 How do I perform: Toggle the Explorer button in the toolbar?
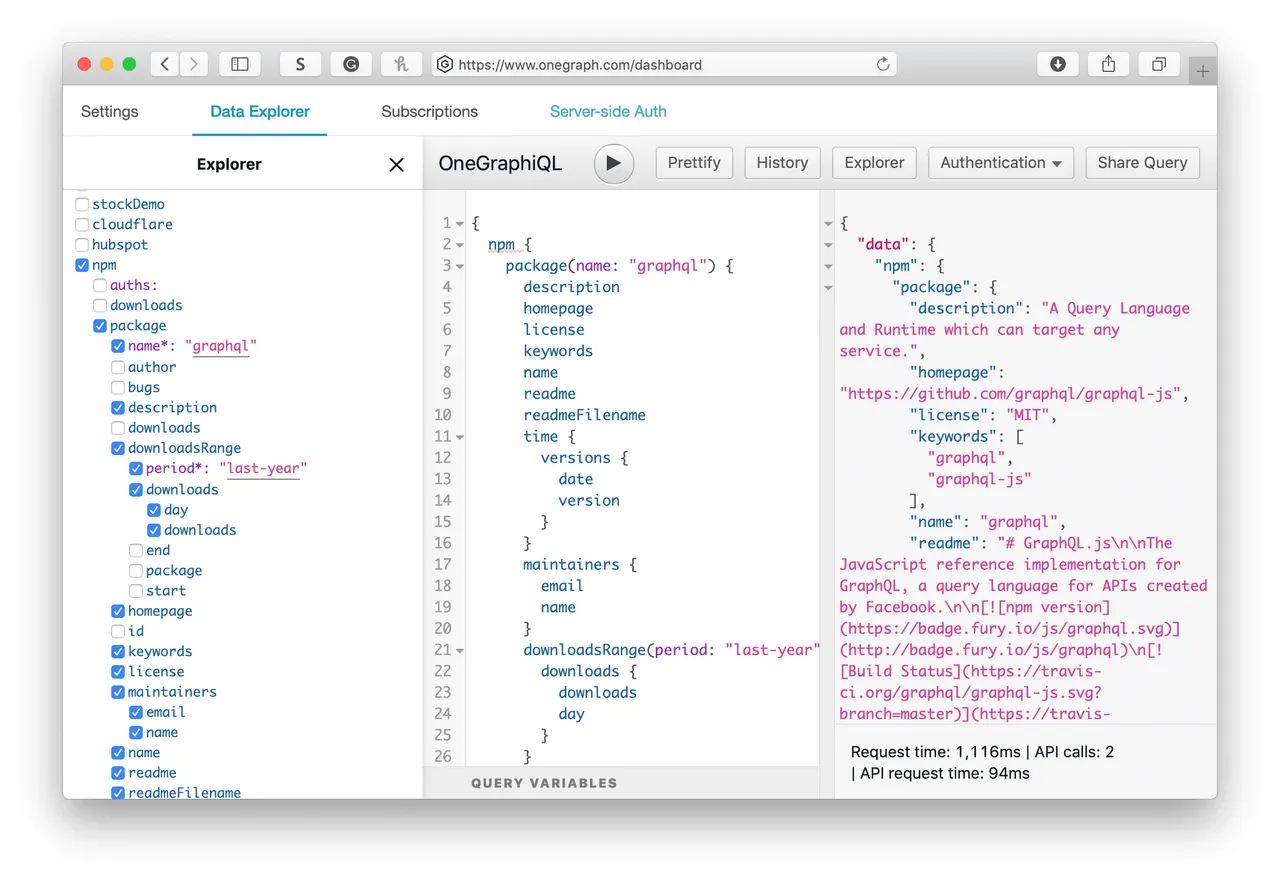(x=874, y=163)
